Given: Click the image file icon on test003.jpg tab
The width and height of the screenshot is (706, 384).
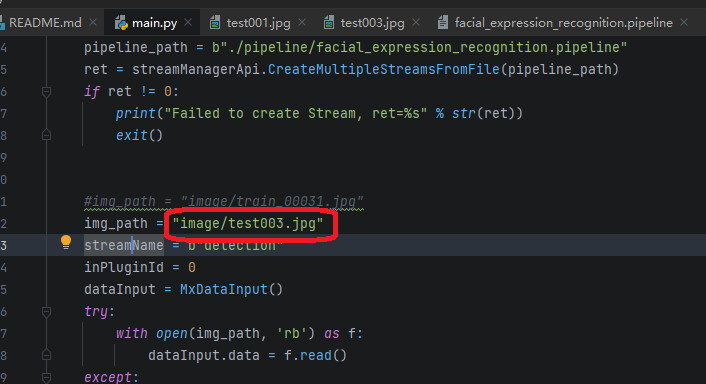Looking at the screenshot, I should point(329,23).
